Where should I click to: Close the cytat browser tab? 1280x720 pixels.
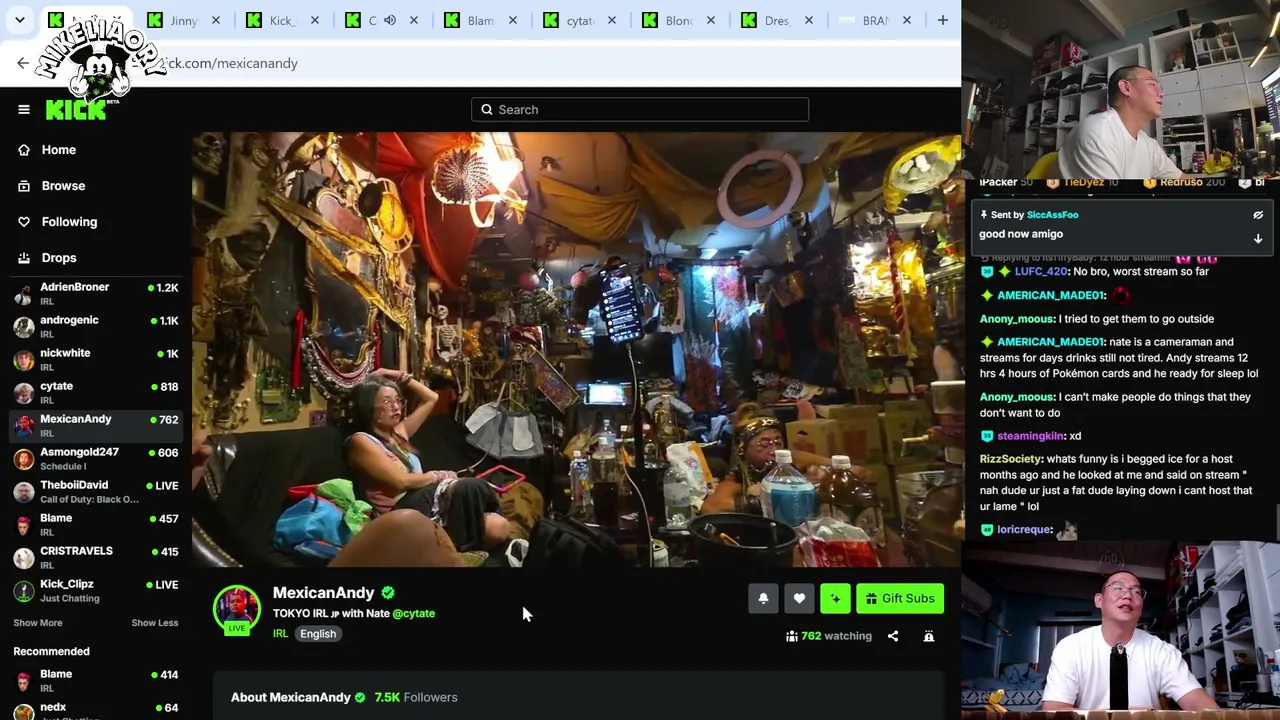click(x=612, y=20)
